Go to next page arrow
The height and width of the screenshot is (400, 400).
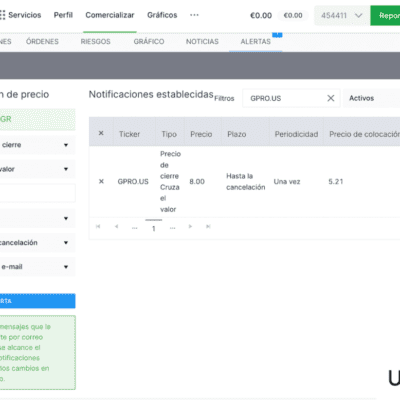(x=190, y=227)
